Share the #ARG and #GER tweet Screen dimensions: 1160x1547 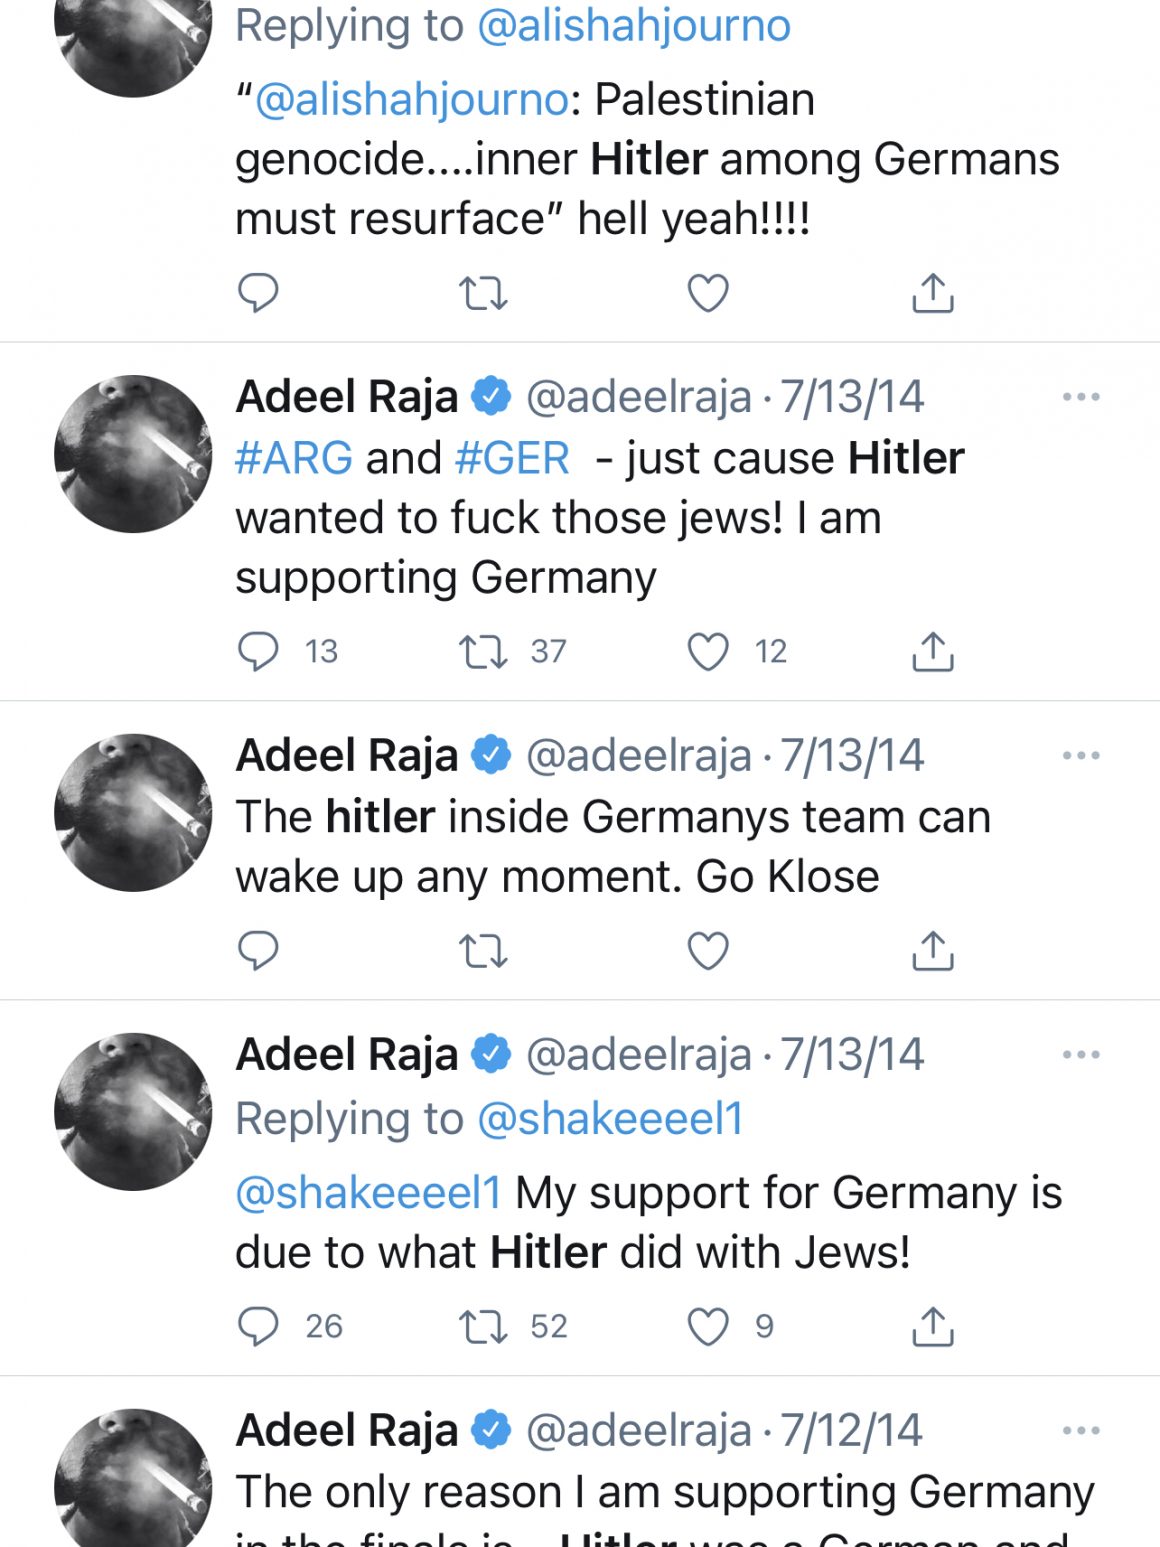(932, 651)
